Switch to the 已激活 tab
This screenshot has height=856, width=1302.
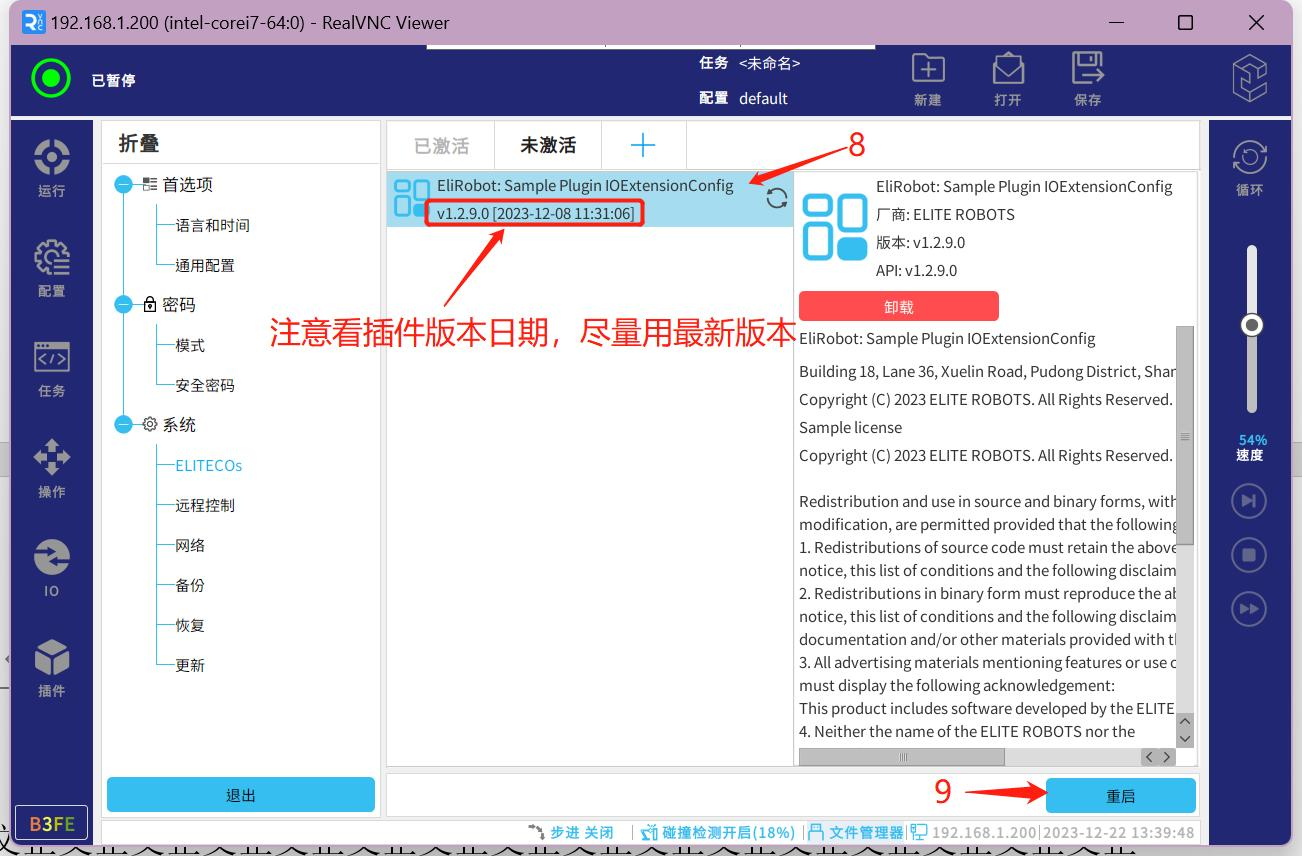441,146
